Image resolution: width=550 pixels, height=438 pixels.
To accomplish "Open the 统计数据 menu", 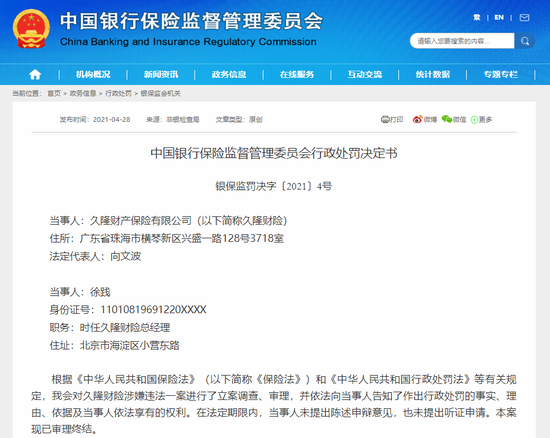I will coord(432,74).
